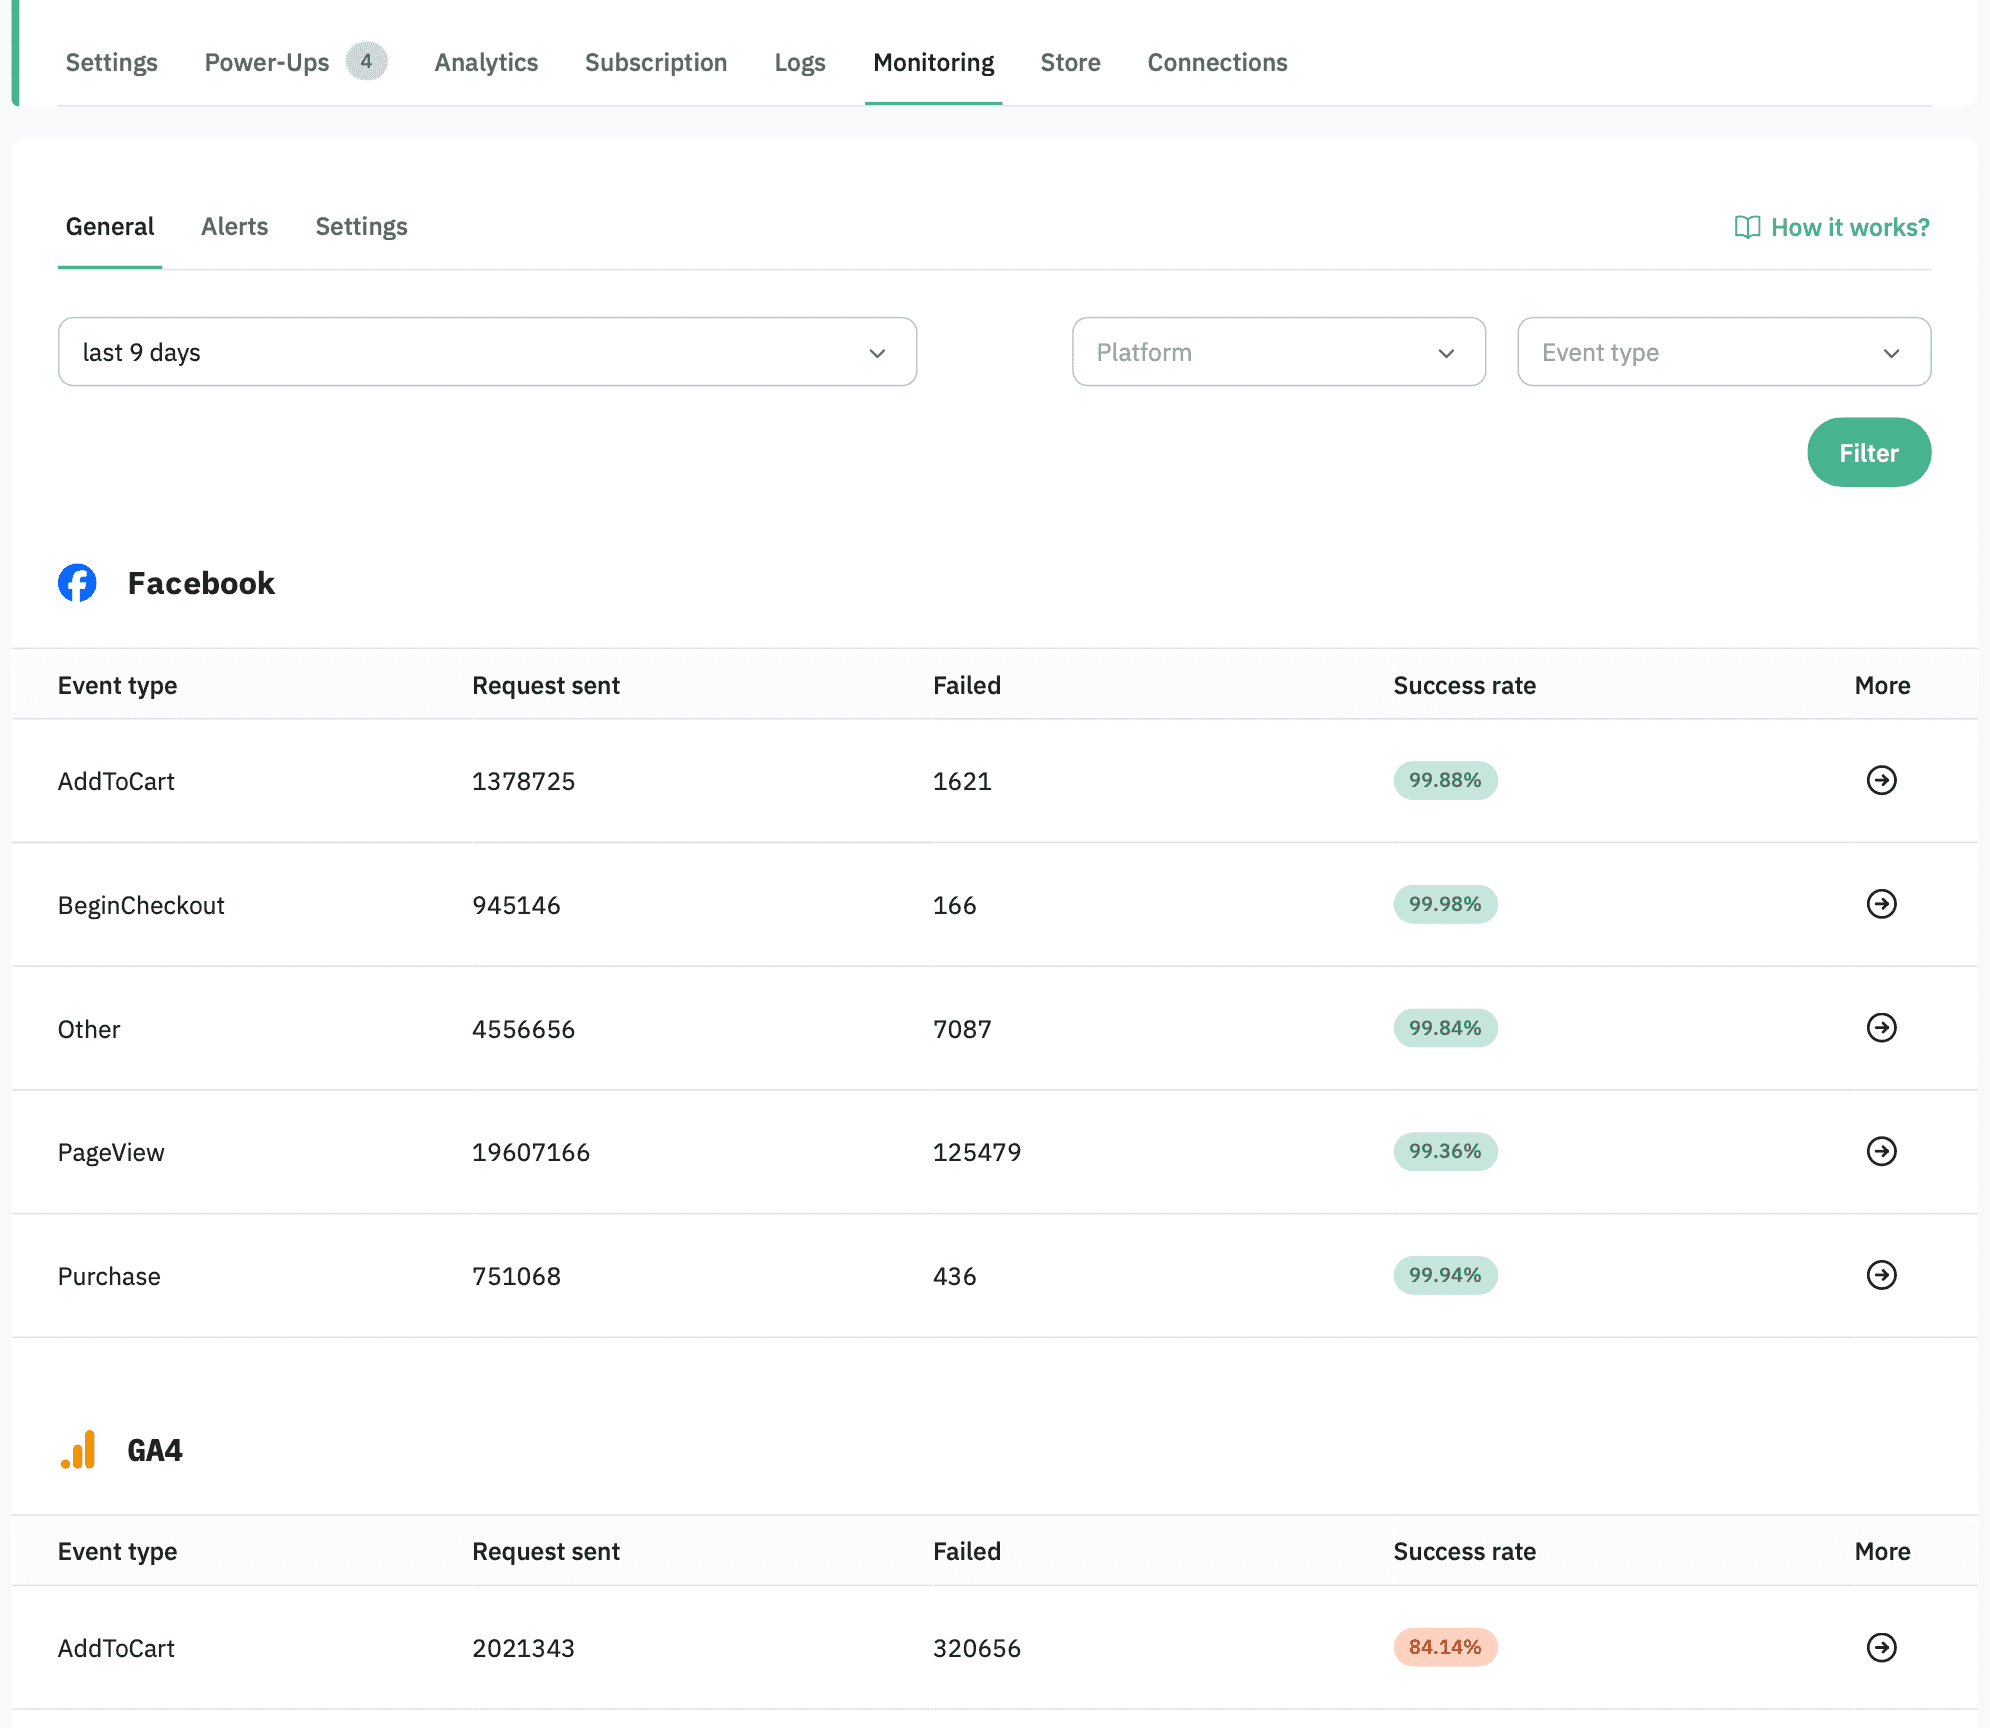Open more details for GA4 AddToCart events
The width and height of the screenshot is (1990, 1728).
coord(1882,1647)
